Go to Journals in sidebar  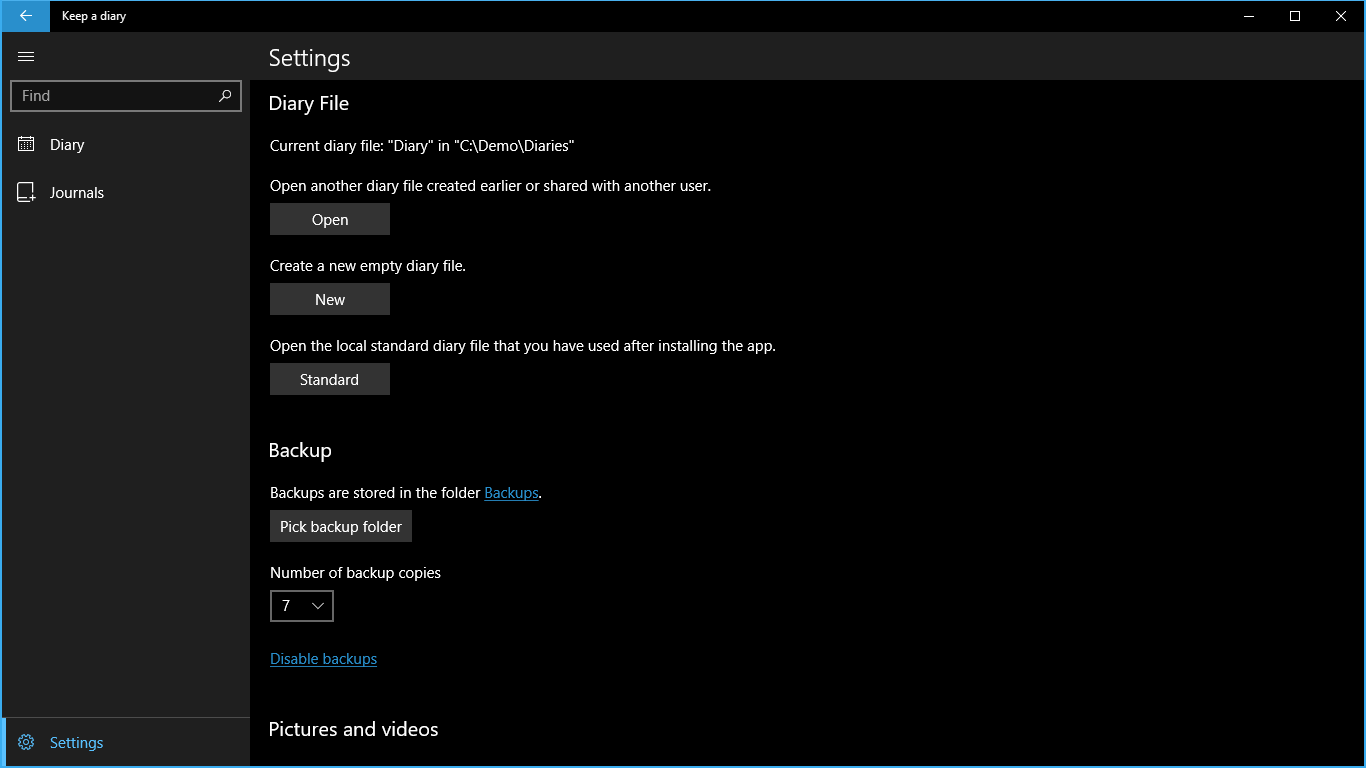(77, 193)
